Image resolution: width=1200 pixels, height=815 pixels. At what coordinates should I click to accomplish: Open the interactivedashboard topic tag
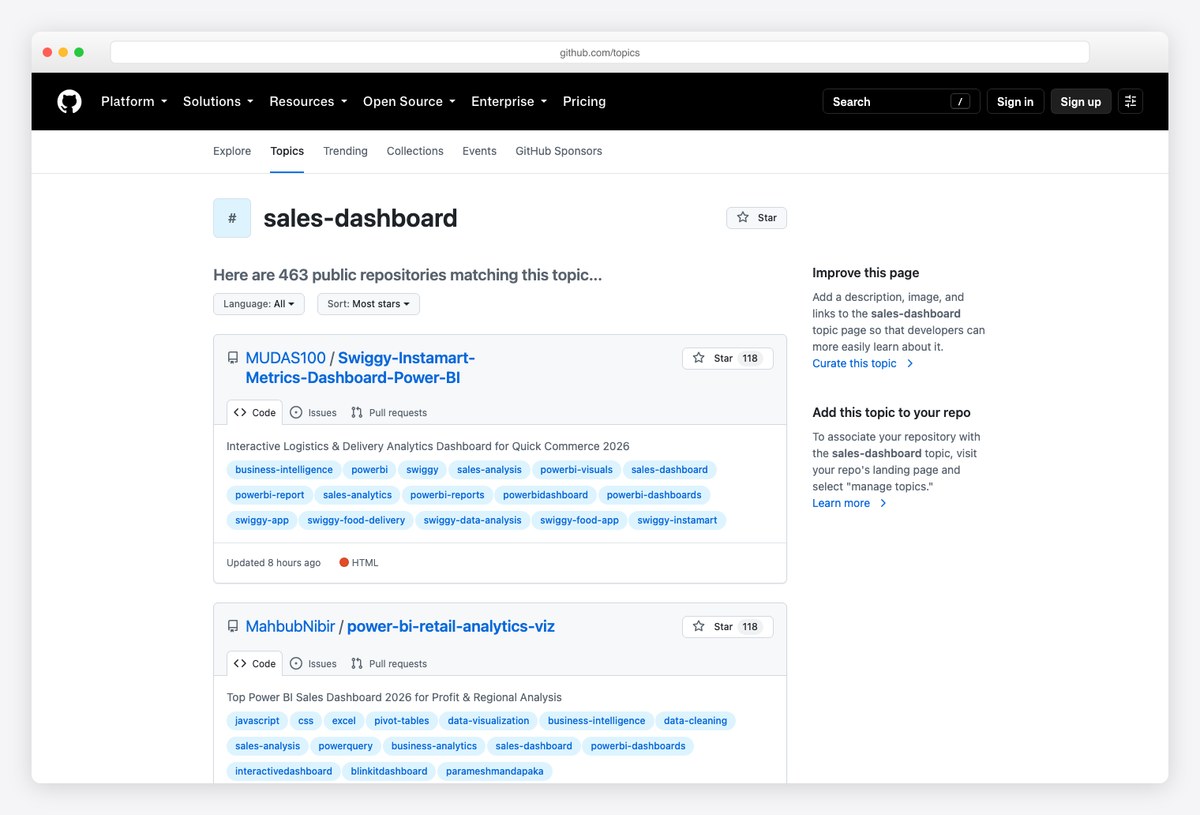[x=283, y=771]
